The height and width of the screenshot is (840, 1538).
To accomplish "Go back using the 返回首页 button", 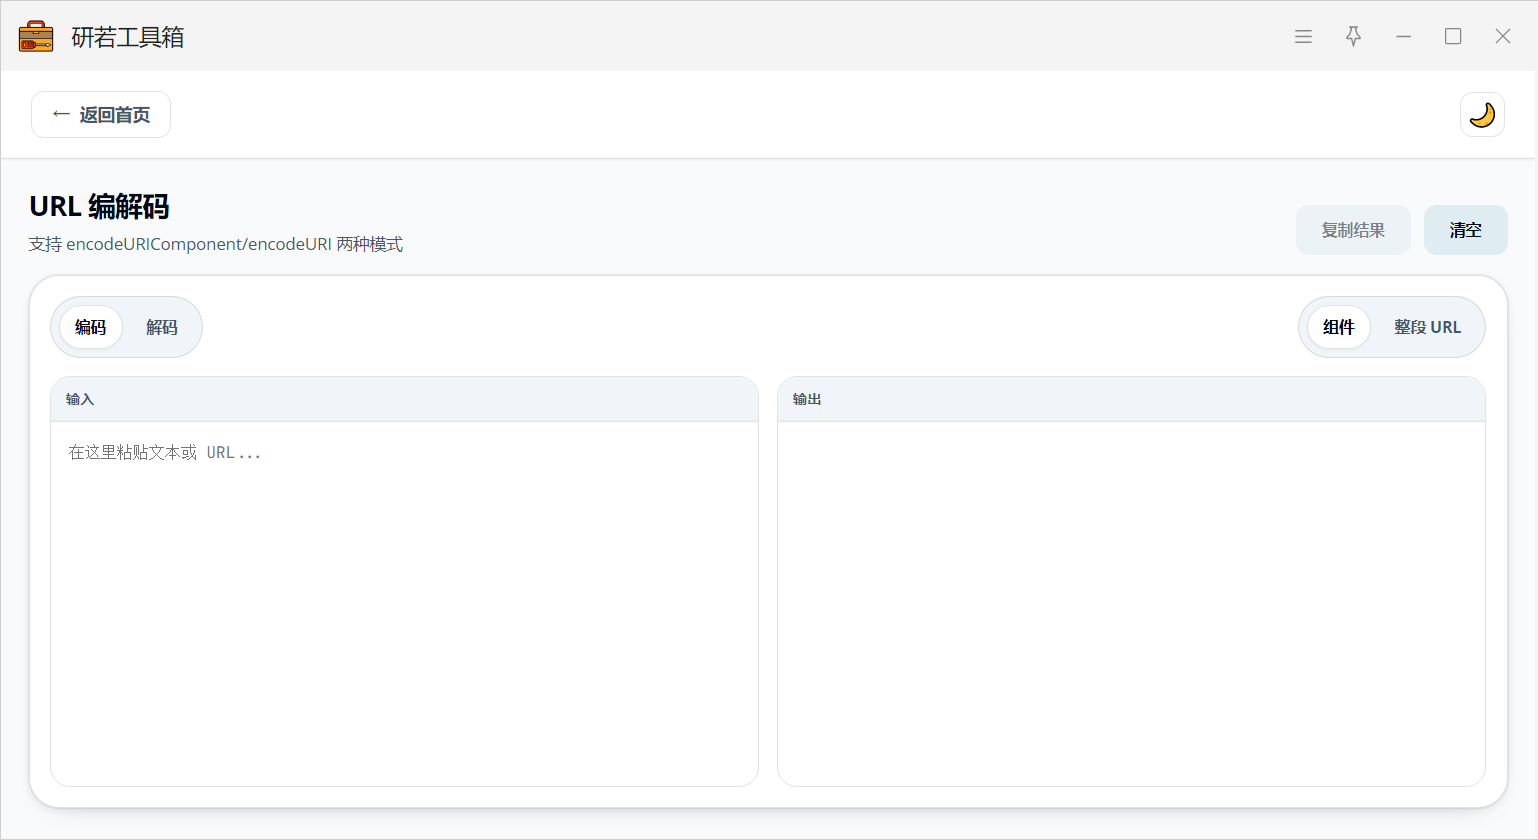I will point(101,115).
